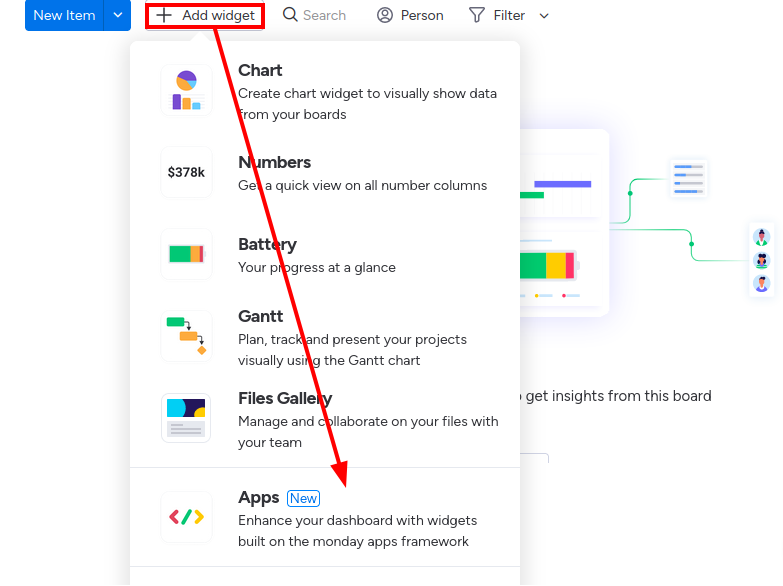
Task: Click the $378k Numbers widget icon
Action: pyautogui.click(x=186, y=172)
